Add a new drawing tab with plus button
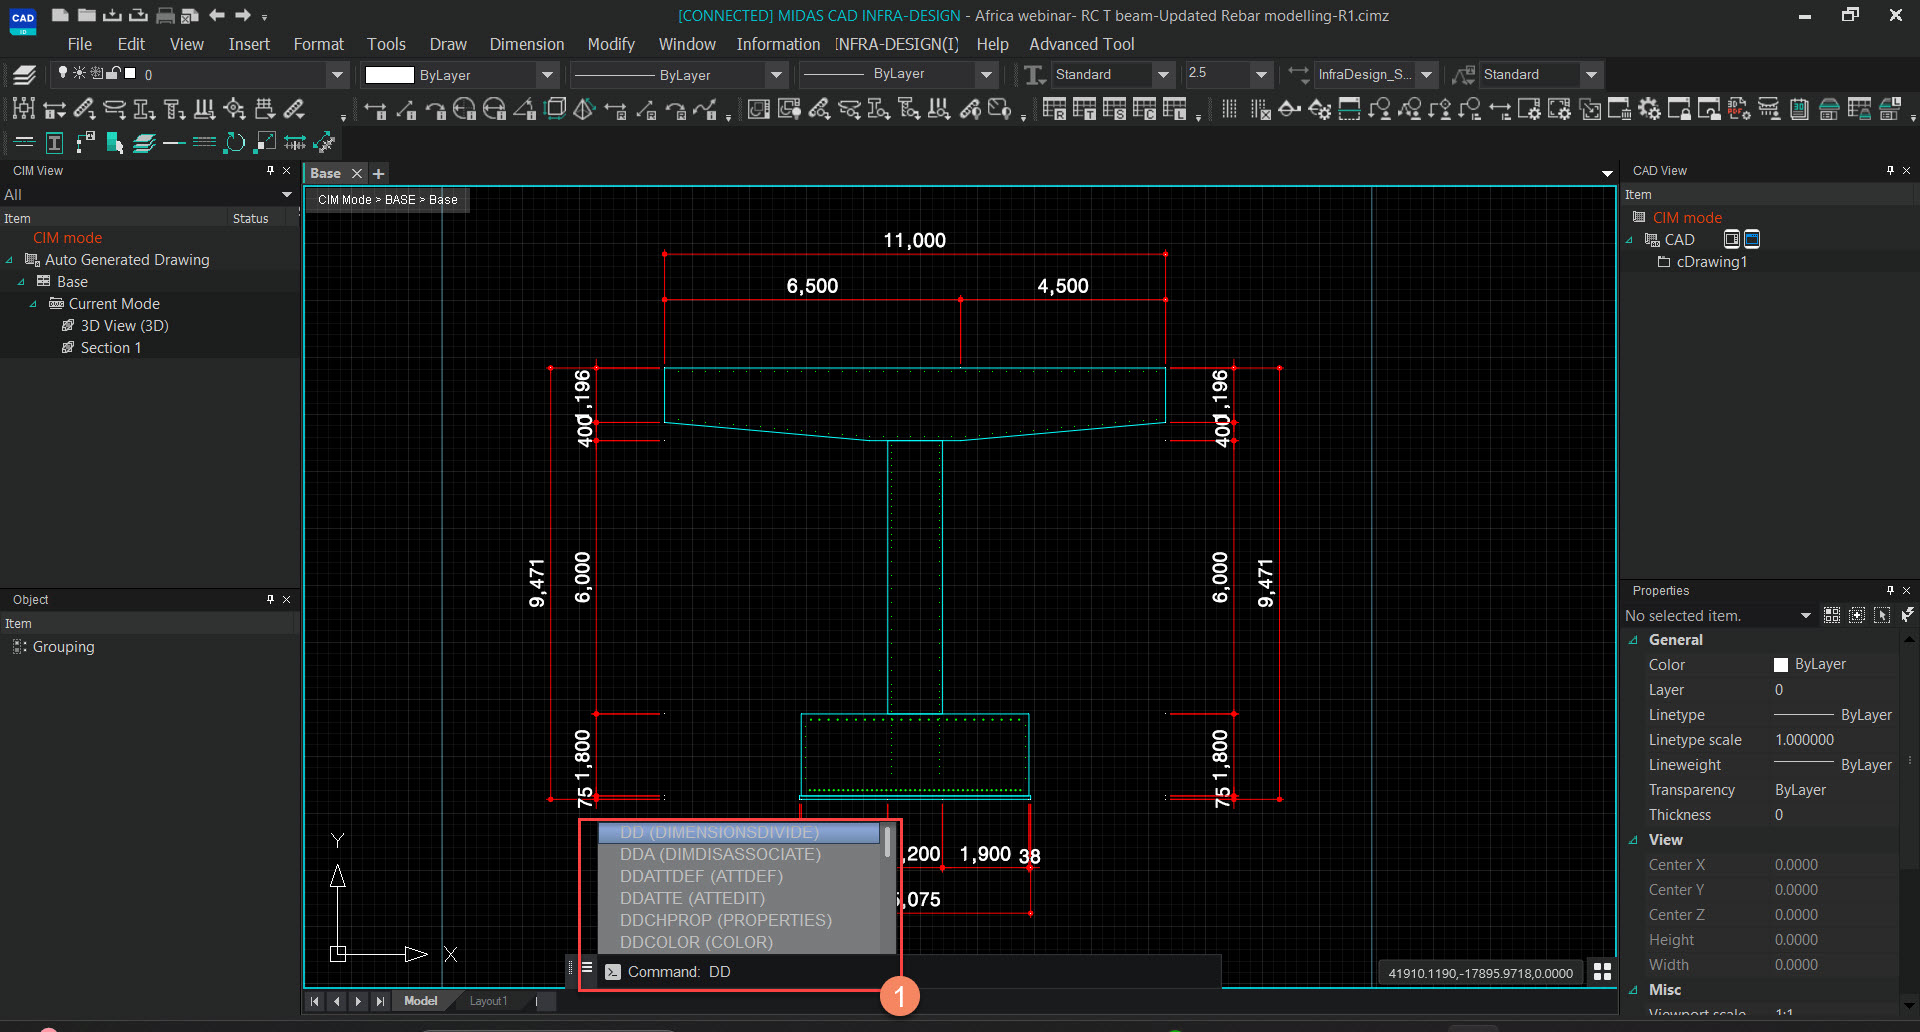 [x=379, y=173]
